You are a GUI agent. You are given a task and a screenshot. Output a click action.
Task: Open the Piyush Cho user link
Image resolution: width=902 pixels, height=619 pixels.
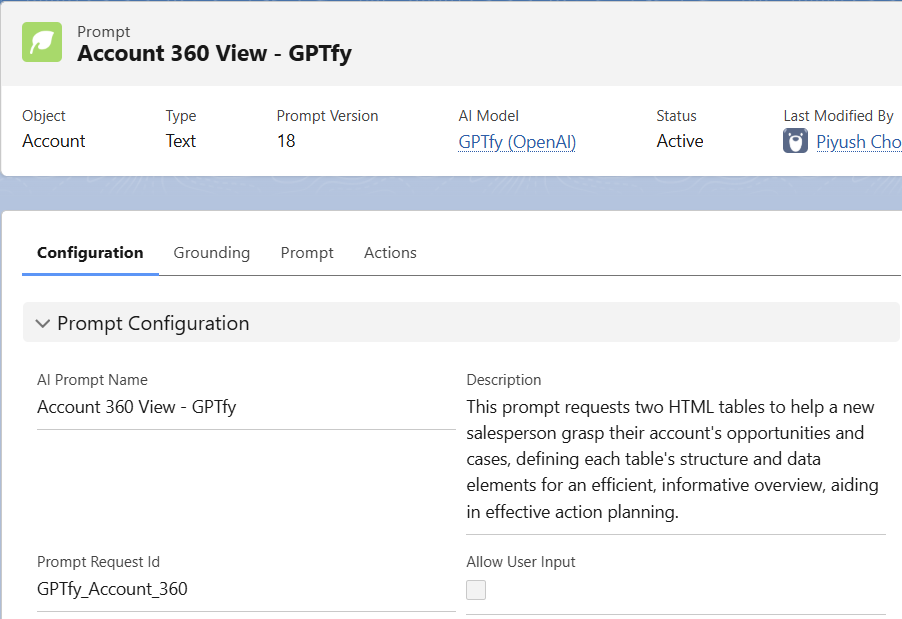click(x=859, y=142)
